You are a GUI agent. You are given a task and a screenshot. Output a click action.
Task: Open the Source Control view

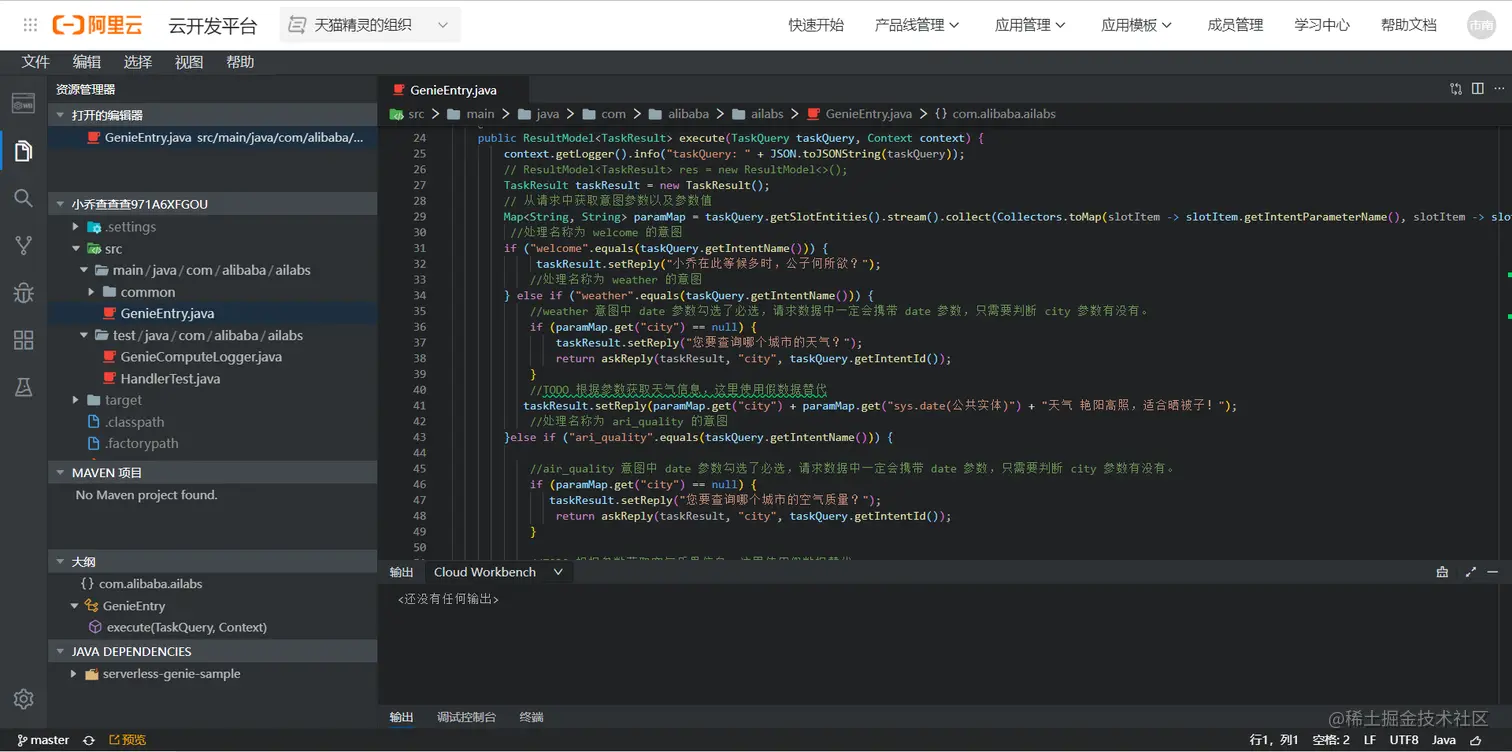[23, 245]
